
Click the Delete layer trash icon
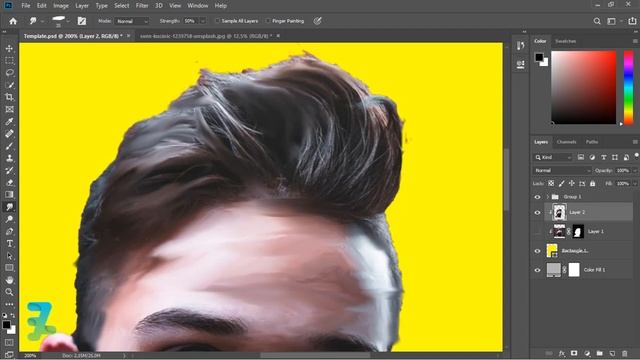pos(624,353)
